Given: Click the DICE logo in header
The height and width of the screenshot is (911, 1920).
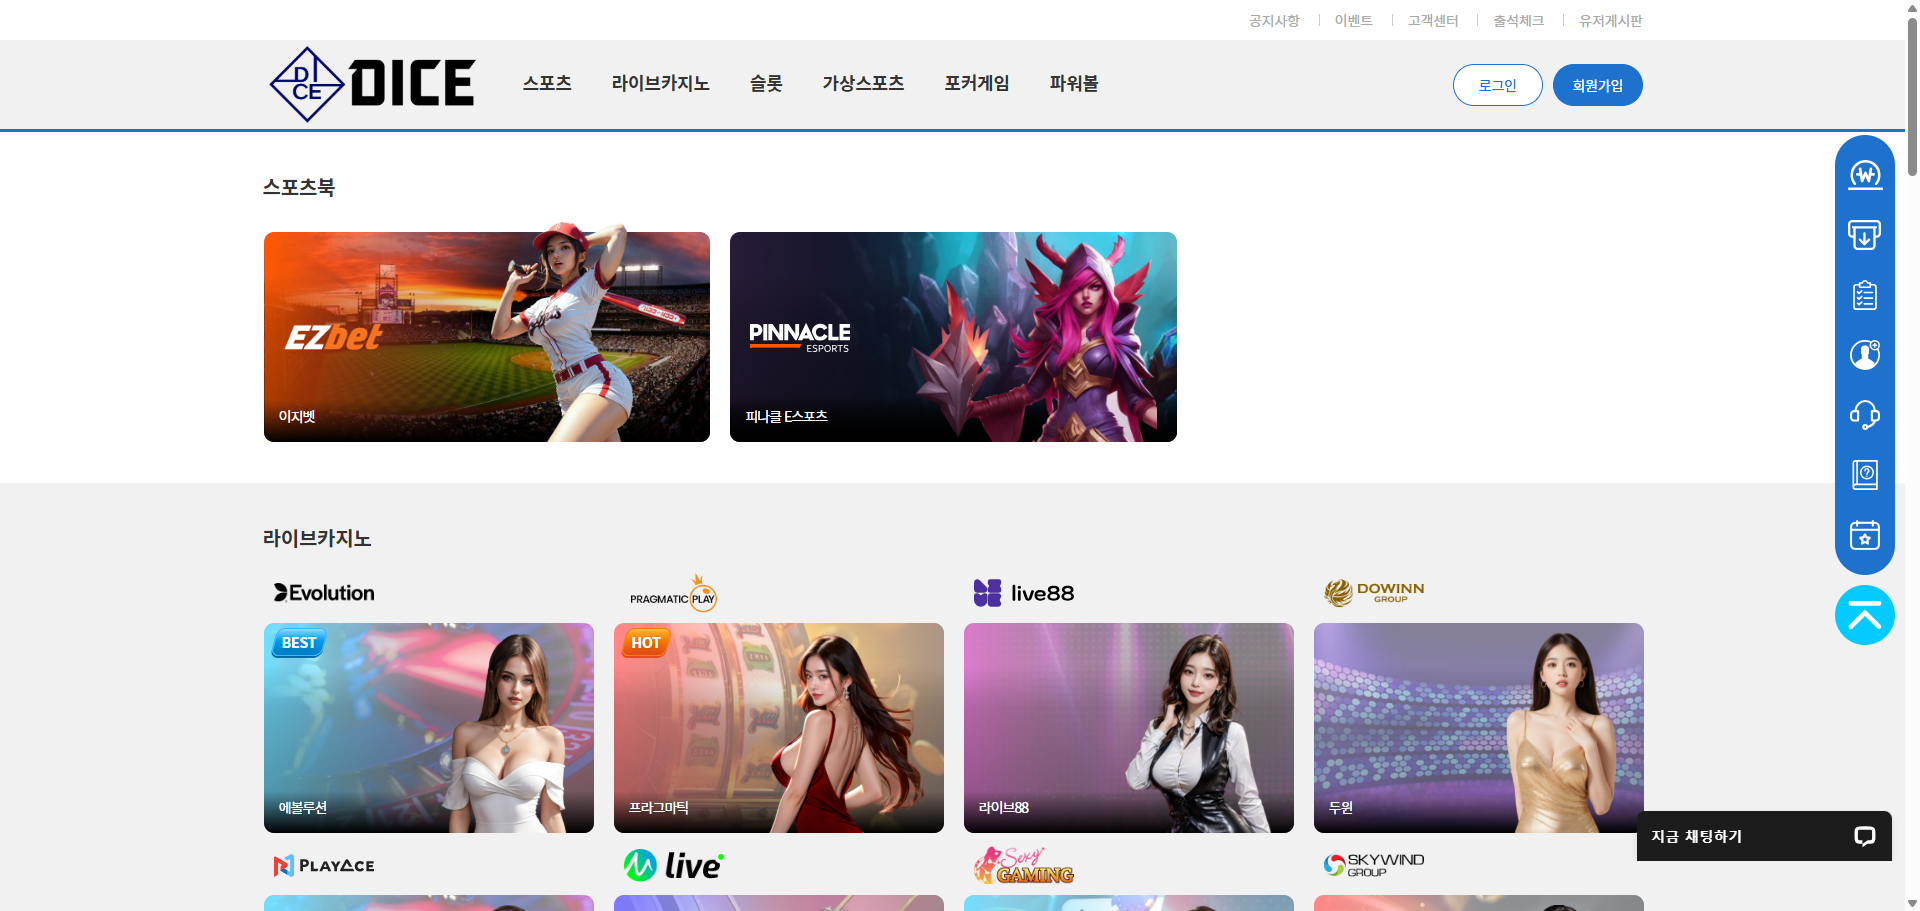Looking at the screenshot, I should point(372,84).
